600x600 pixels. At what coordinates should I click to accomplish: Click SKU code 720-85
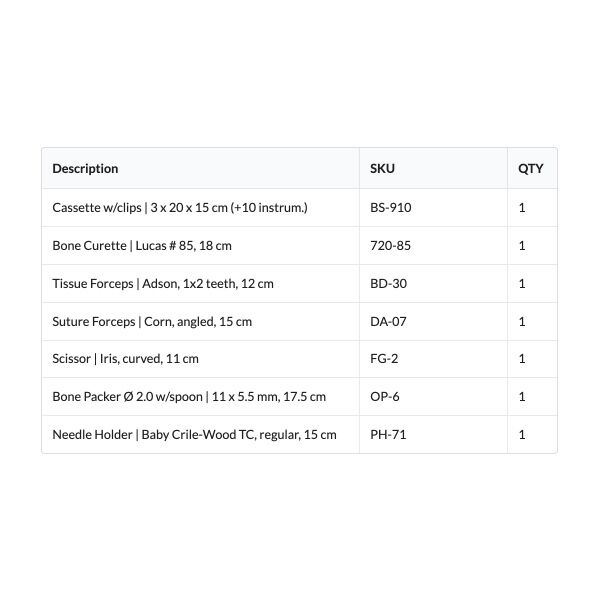tap(390, 246)
